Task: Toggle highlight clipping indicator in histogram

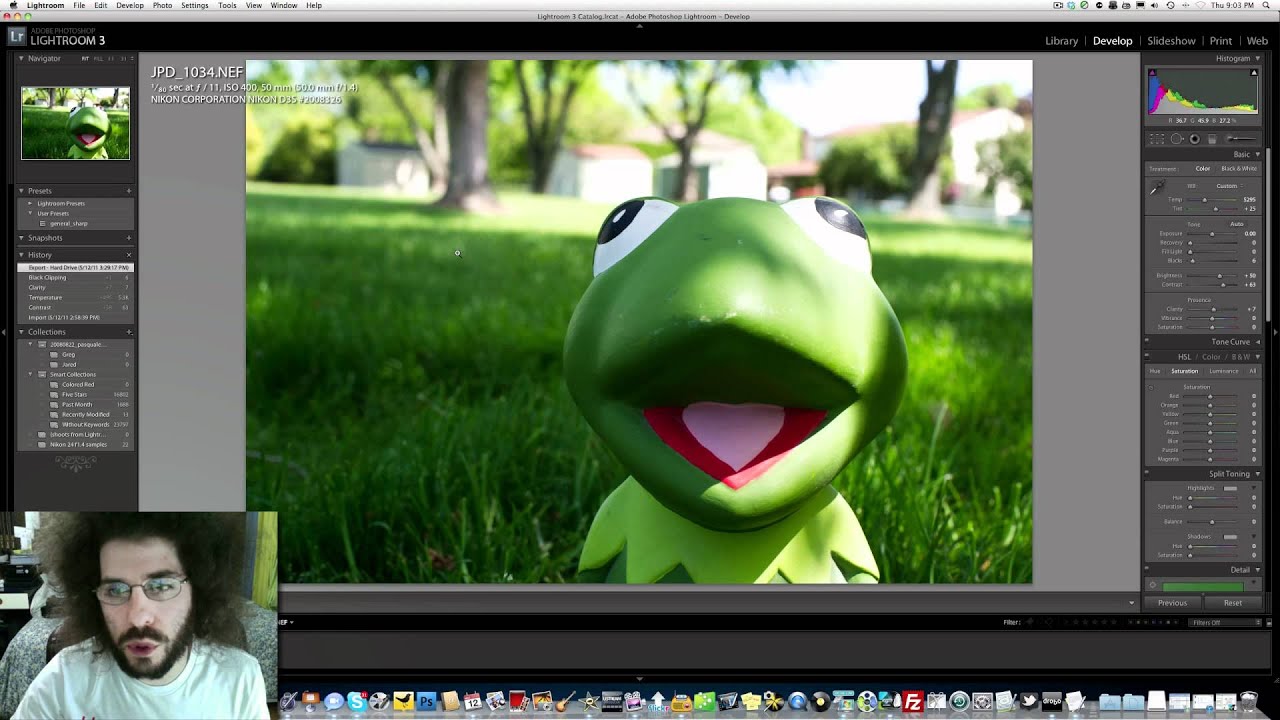Action: [x=1255, y=73]
